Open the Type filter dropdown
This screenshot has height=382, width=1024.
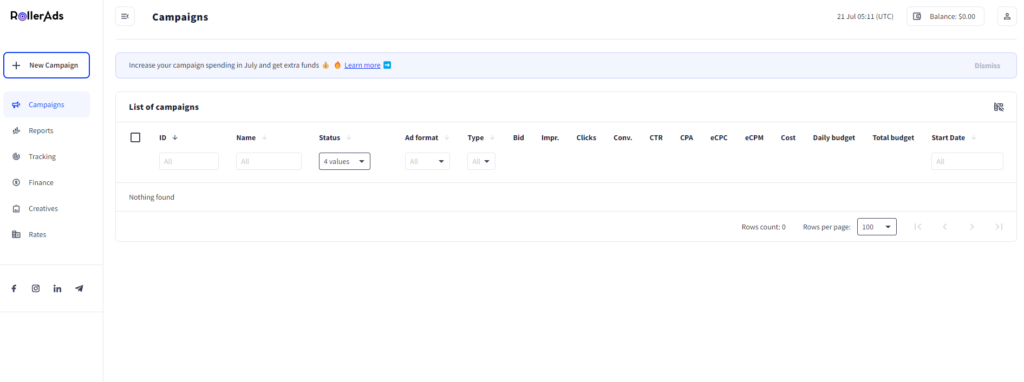[481, 161]
